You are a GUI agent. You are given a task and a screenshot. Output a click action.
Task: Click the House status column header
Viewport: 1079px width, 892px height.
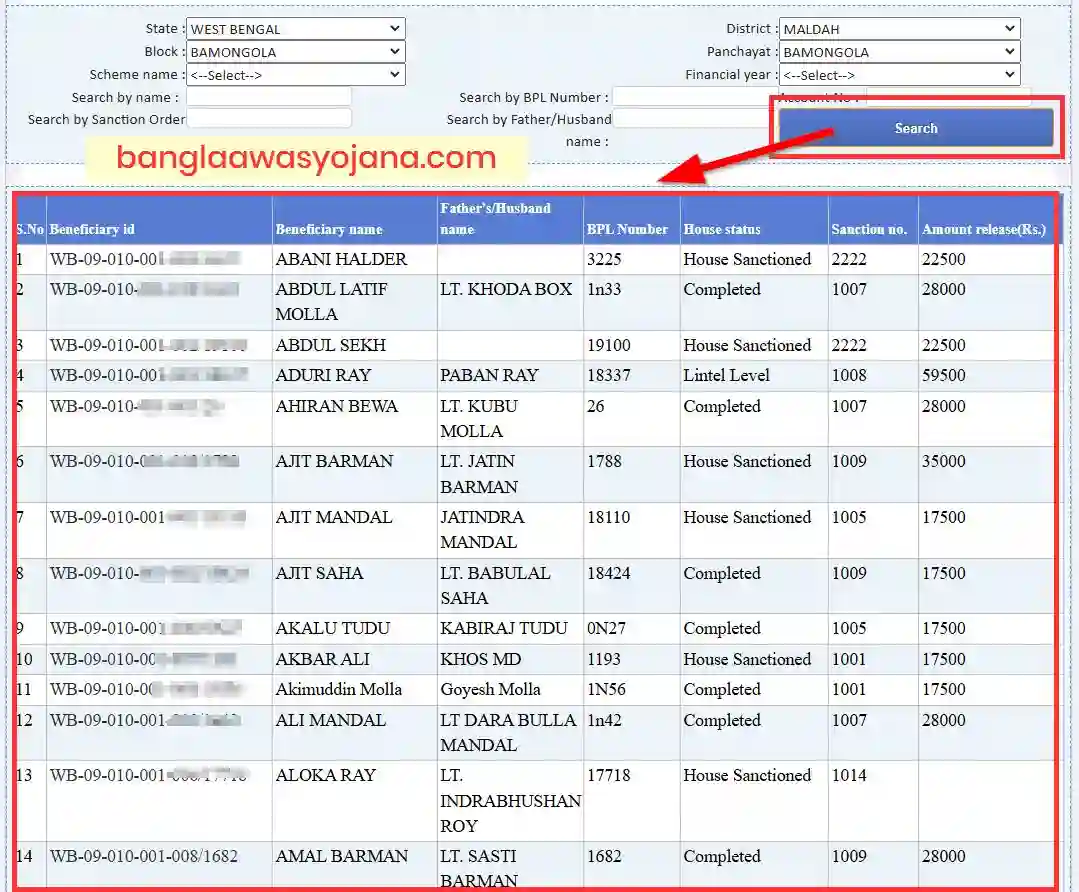tap(722, 229)
